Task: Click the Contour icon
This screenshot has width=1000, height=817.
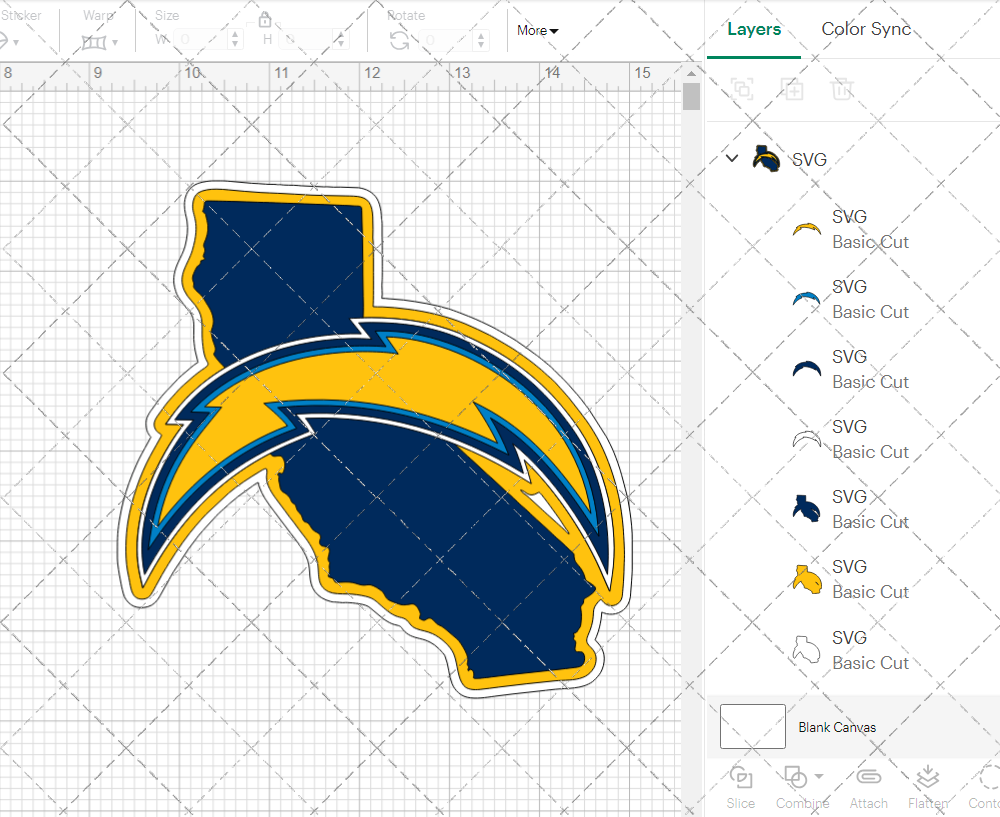Action: [988, 778]
